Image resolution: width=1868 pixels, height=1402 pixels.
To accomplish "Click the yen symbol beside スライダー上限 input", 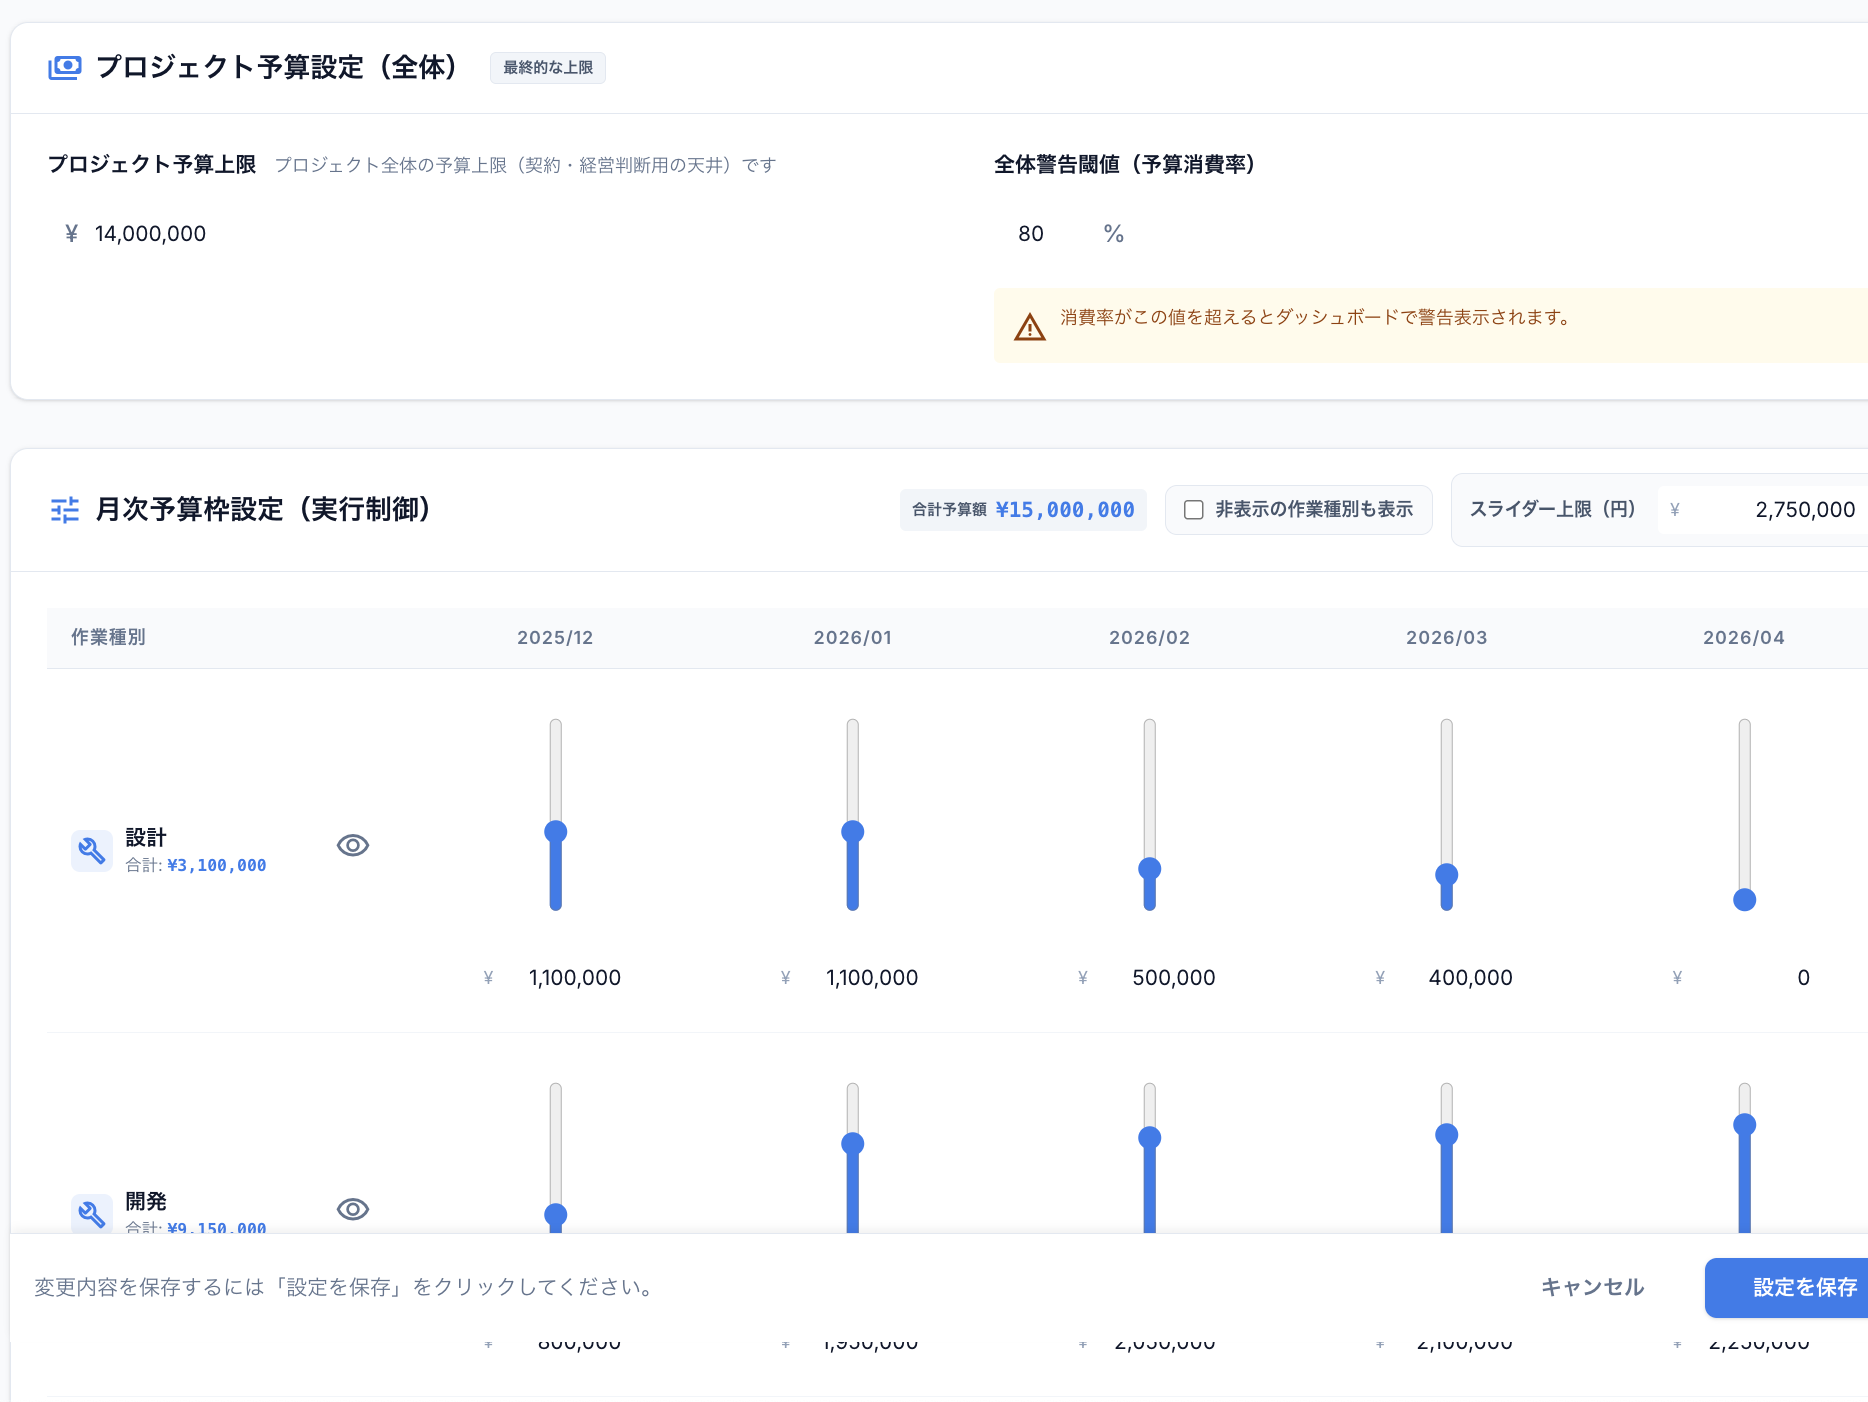I will [x=1674, y=509].
